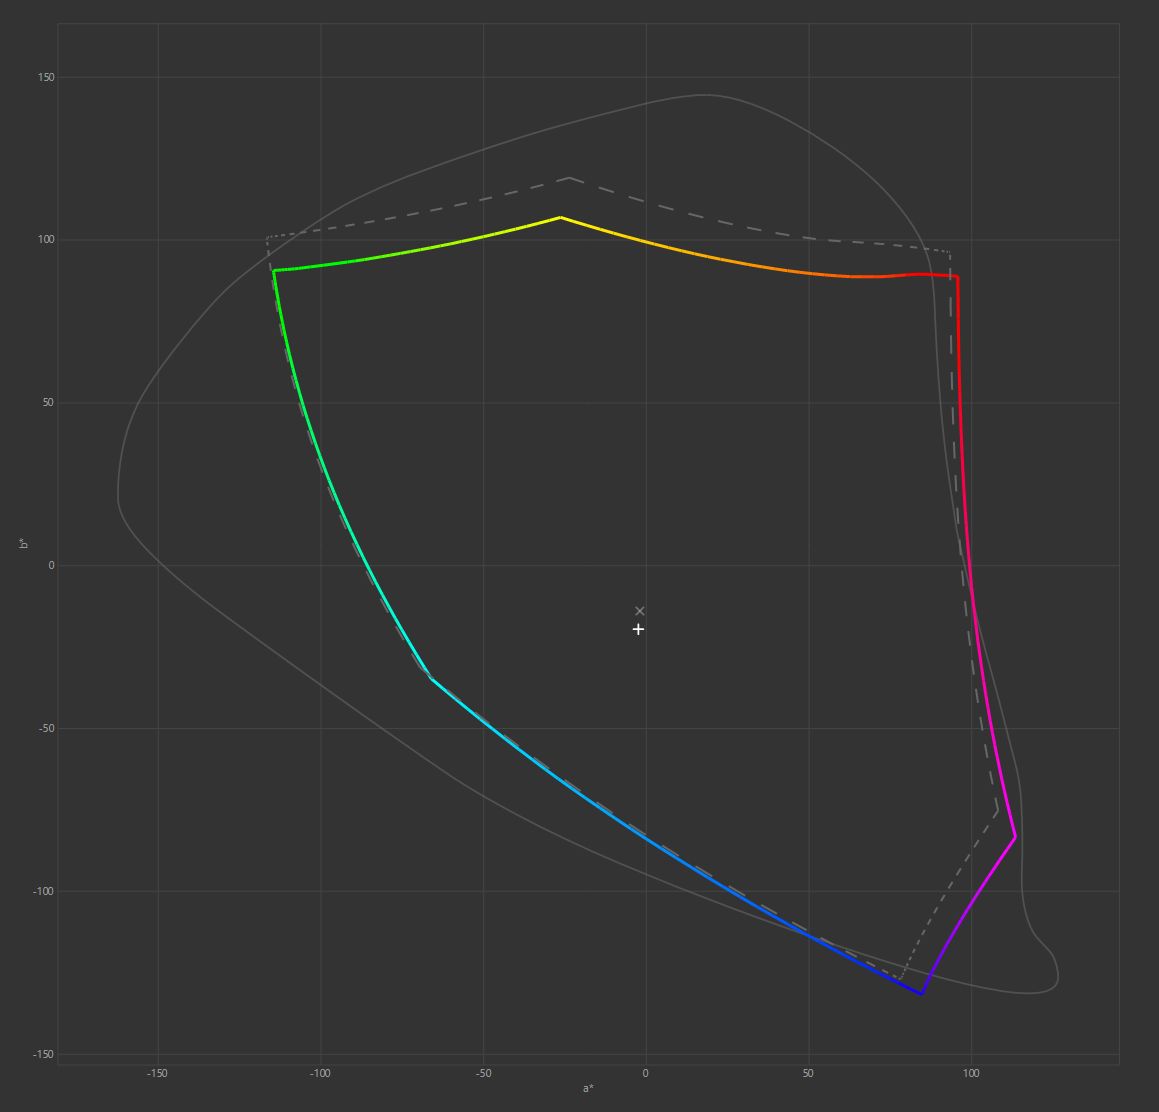Select the 50 tick on b* axis
Screen dimensions: 1159x1112
click(48, 402)
